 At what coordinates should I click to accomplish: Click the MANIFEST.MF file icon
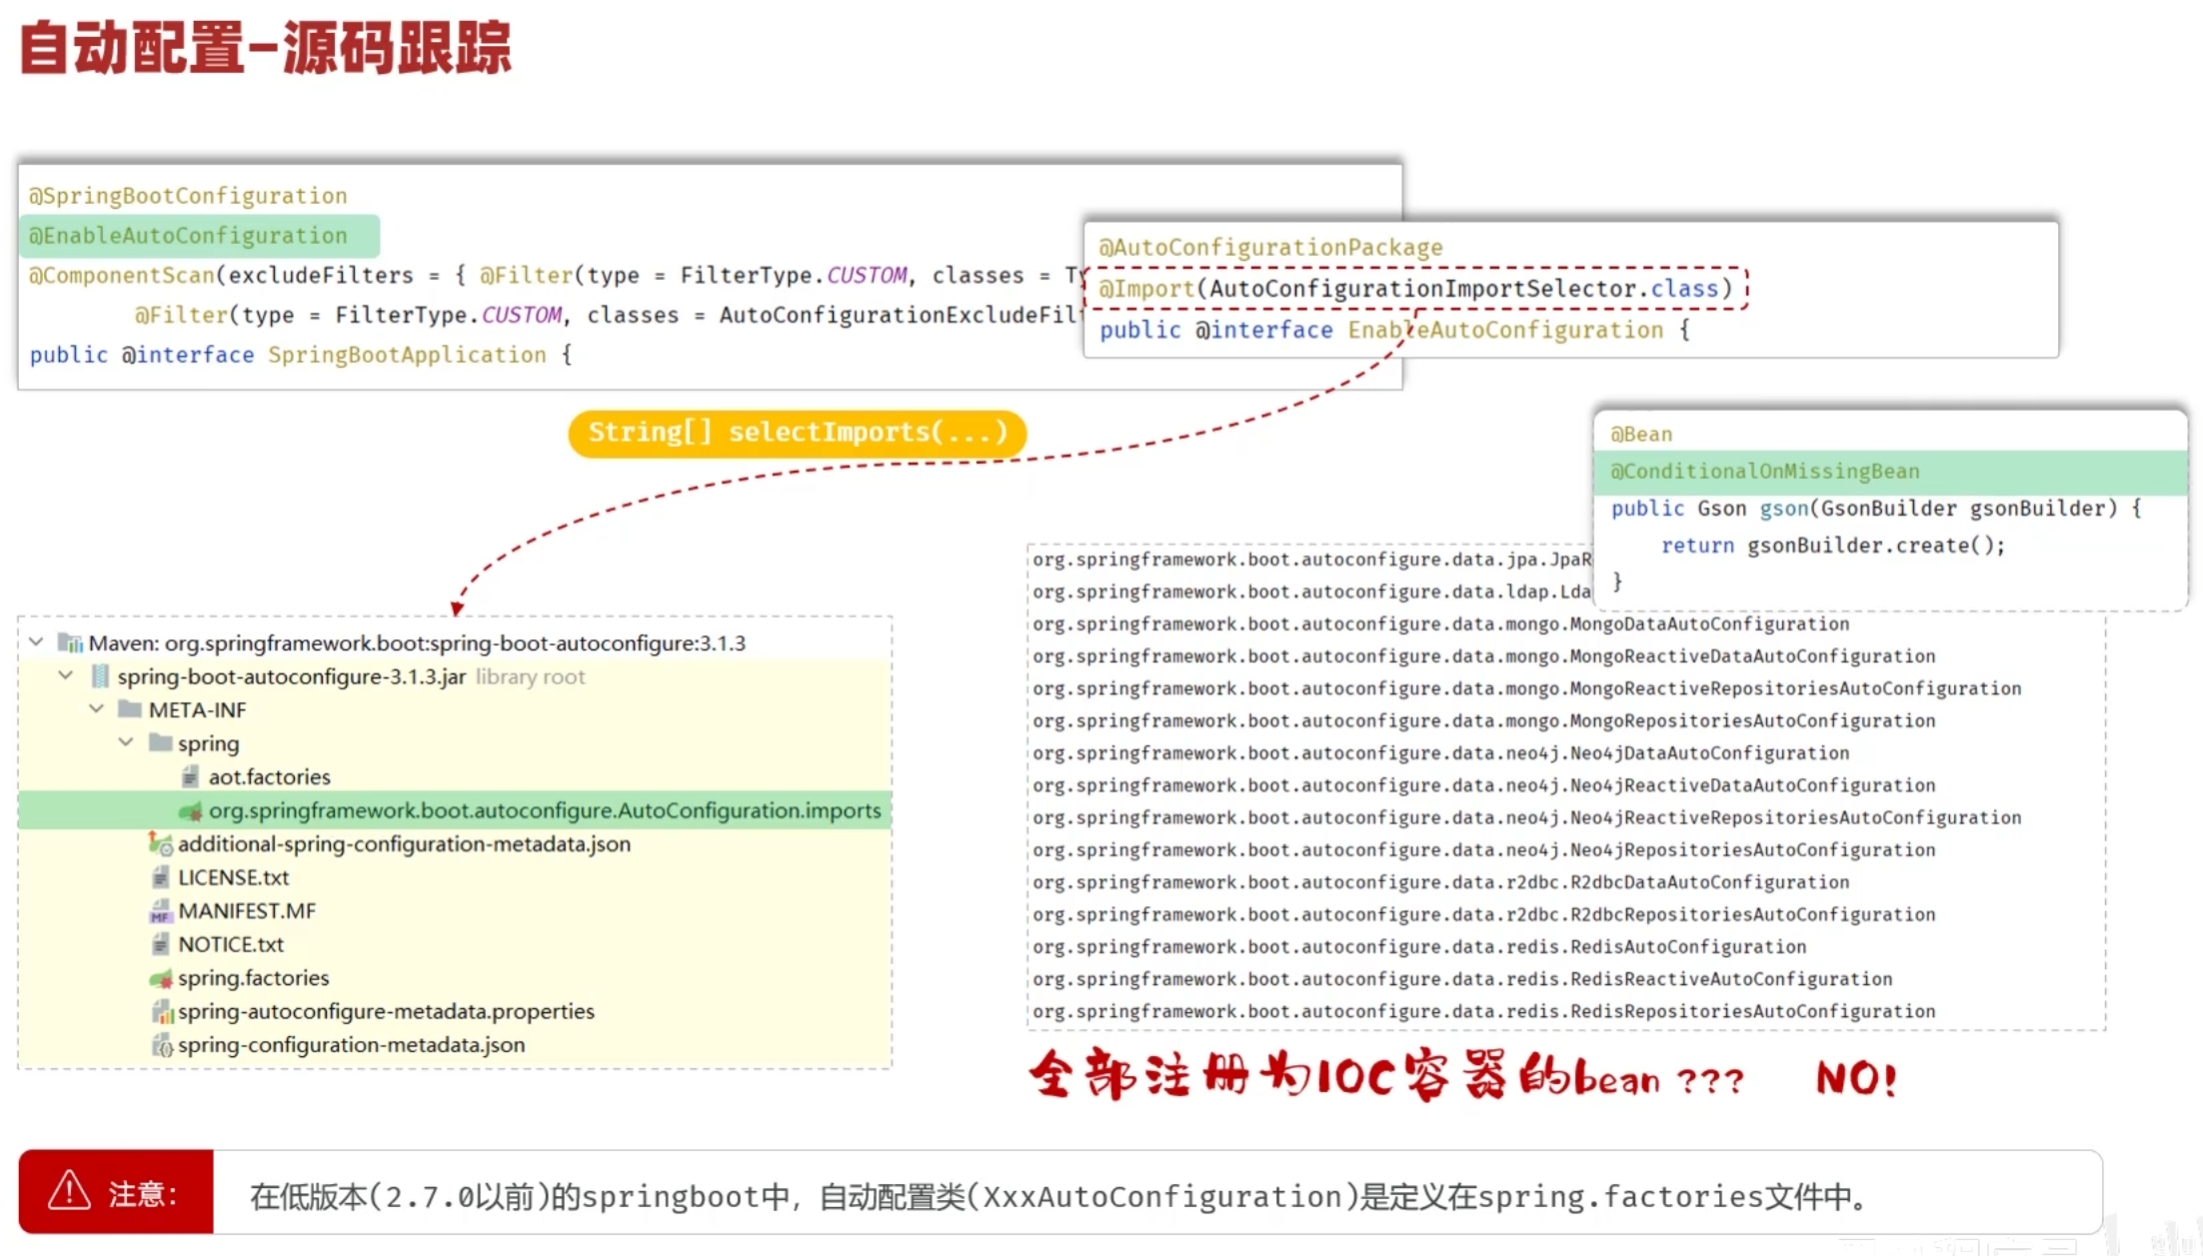[160, 911]
